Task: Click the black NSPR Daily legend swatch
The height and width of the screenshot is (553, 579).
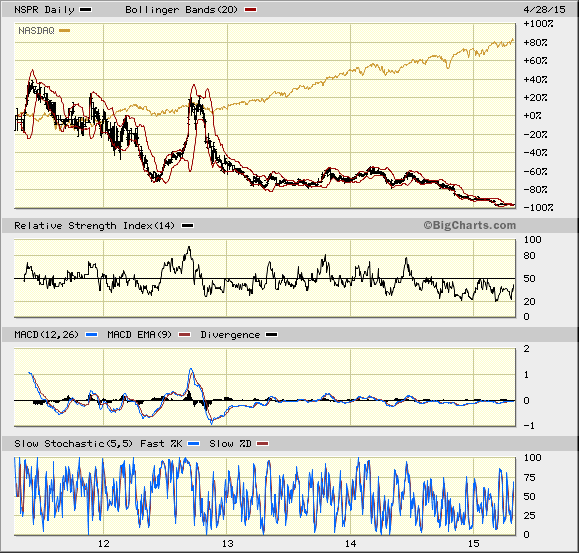Action: pyautogui.click(x=86, y=10)
